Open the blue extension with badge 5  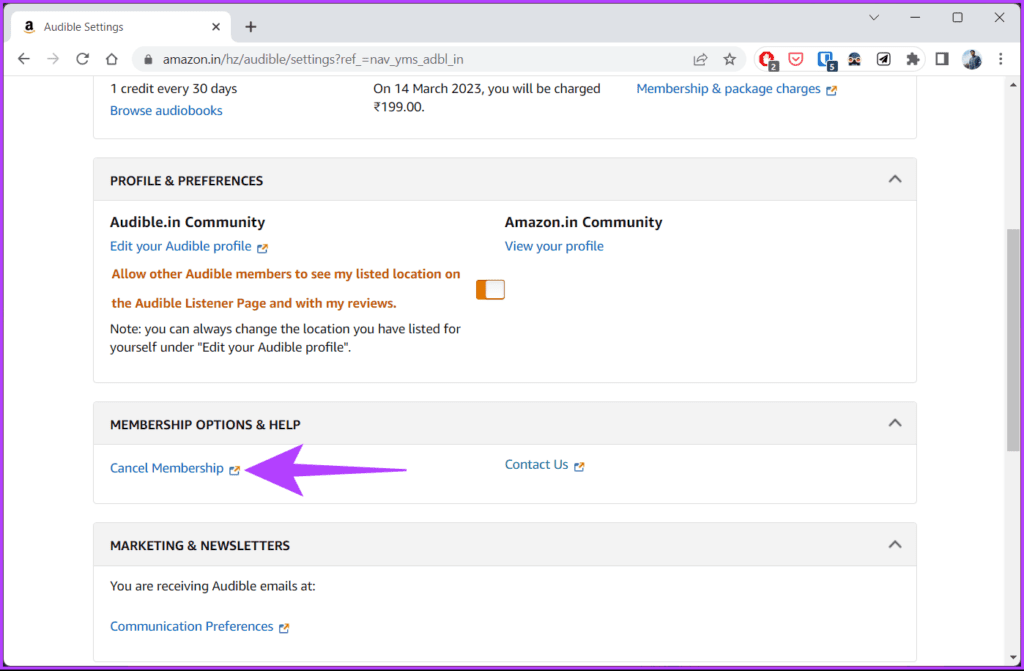pyautogui.click(x=826, y=60)
